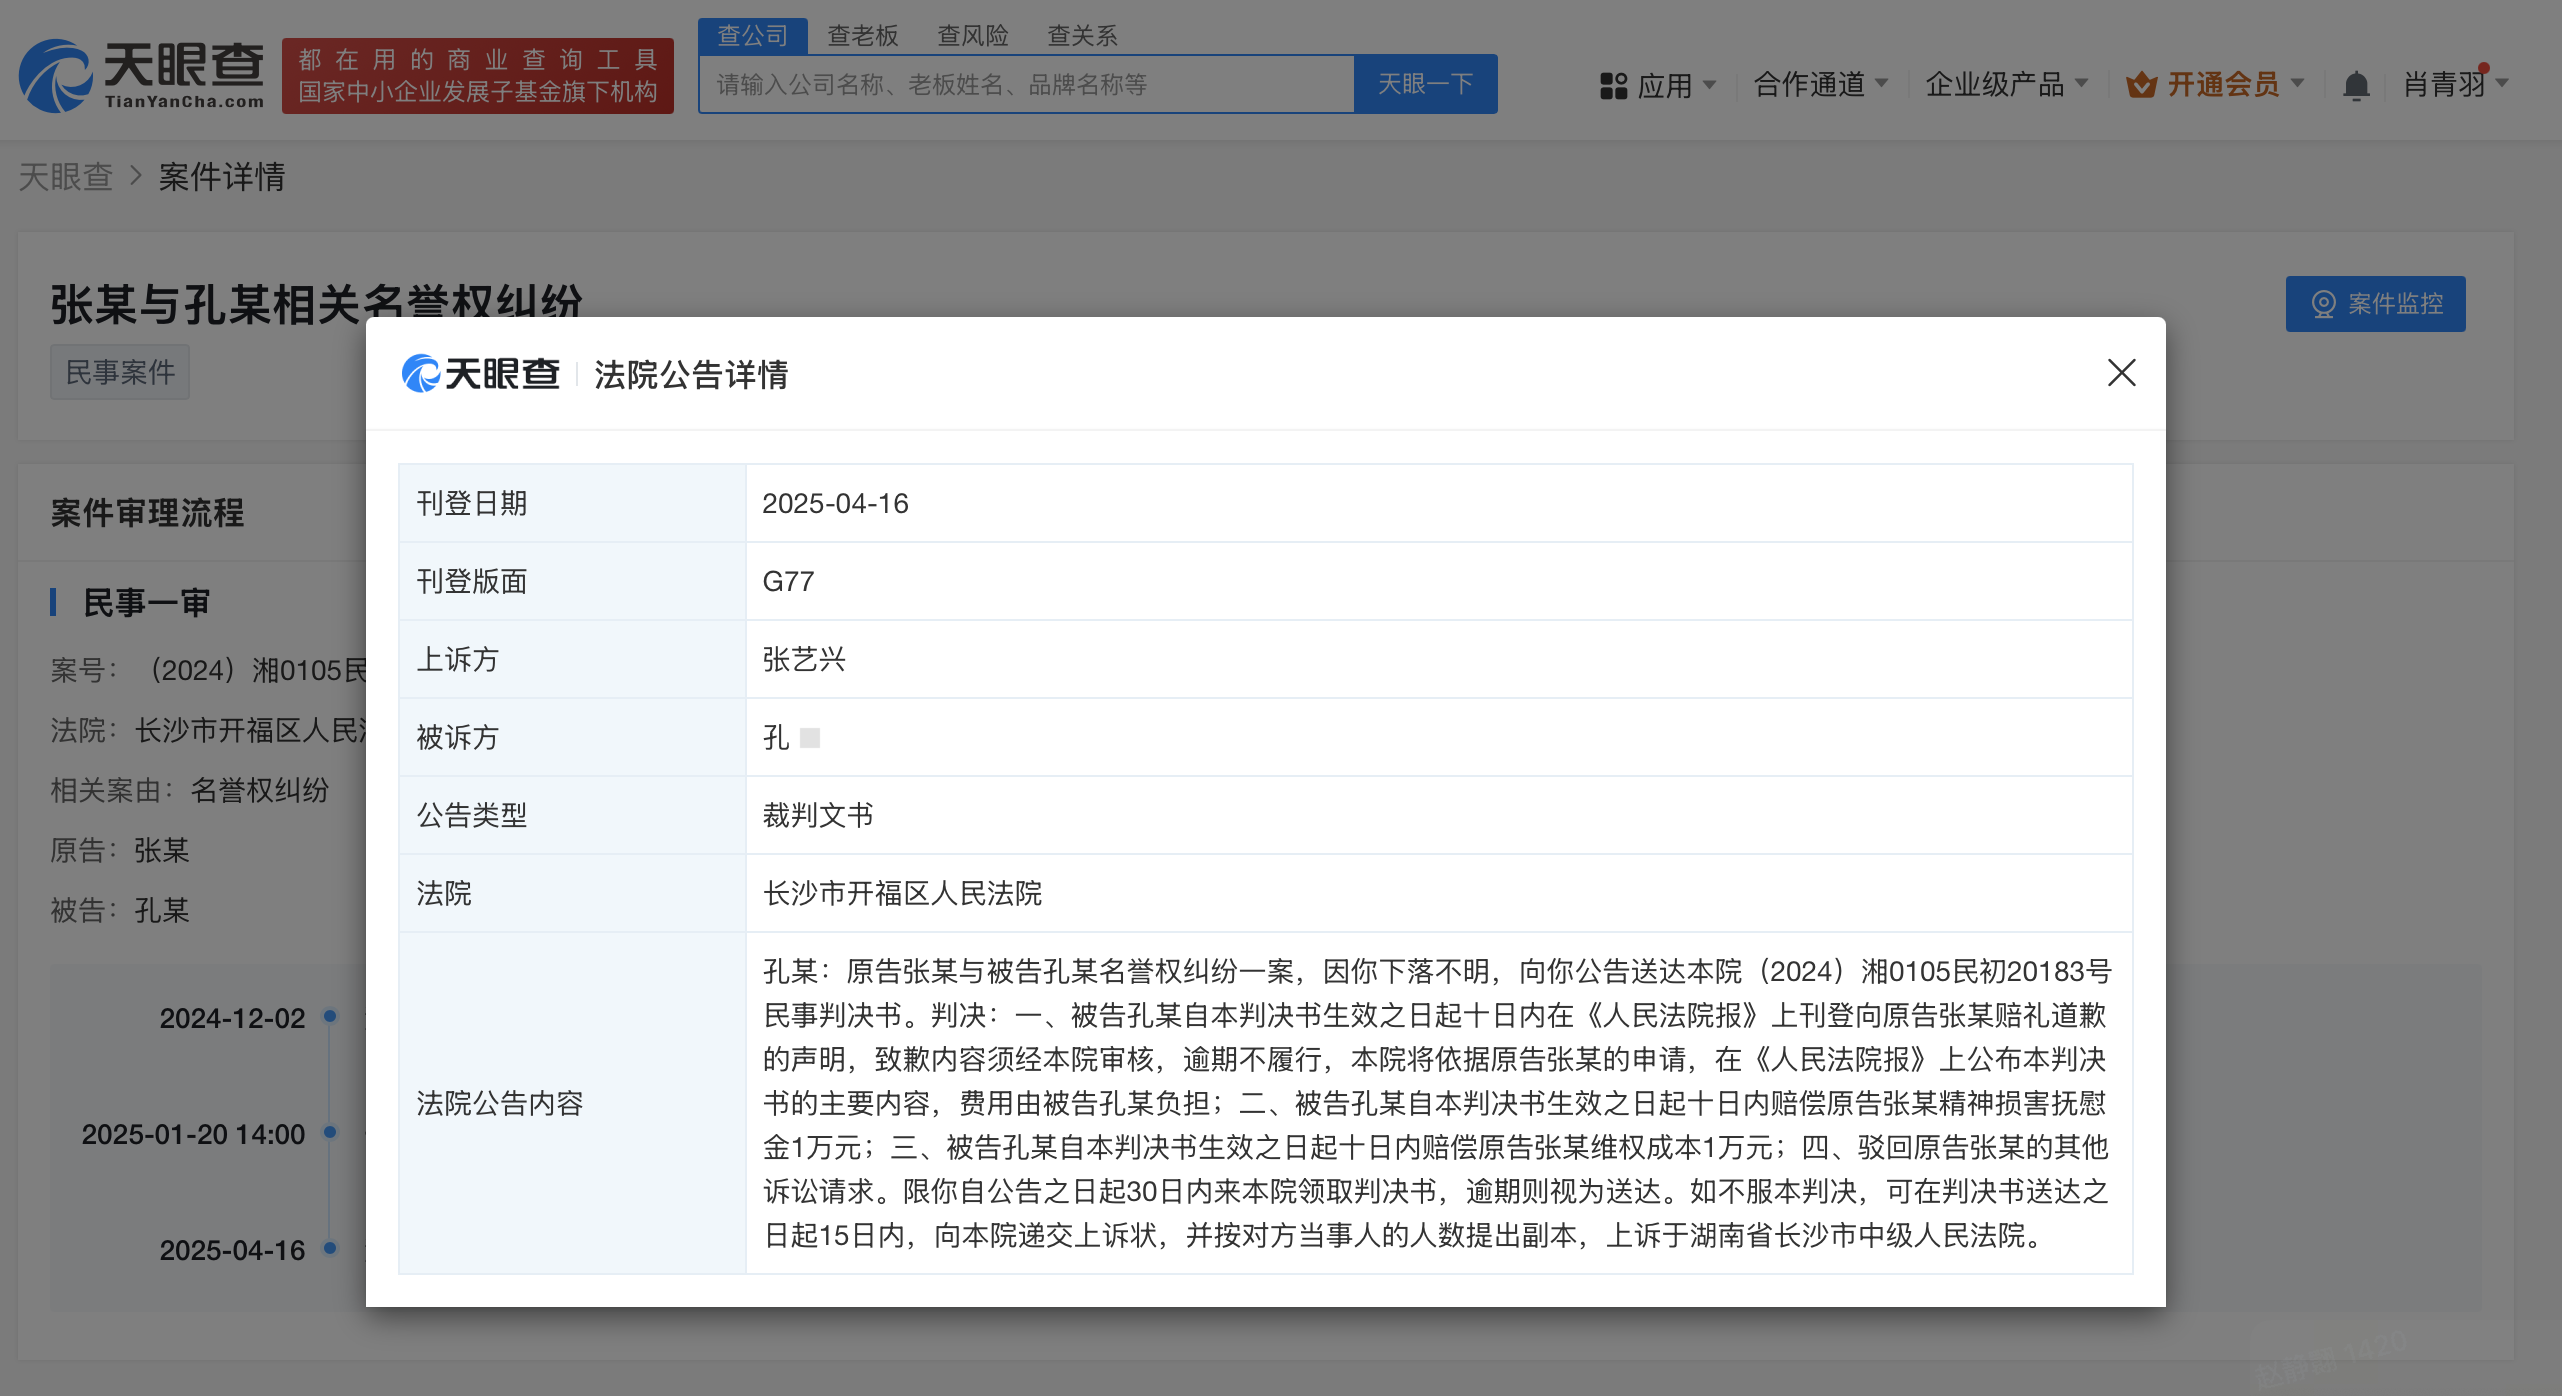This screenshot has width=2562, height=1396.
Task: Open the 肖青羽 user menu
Action: point(2456,84)
